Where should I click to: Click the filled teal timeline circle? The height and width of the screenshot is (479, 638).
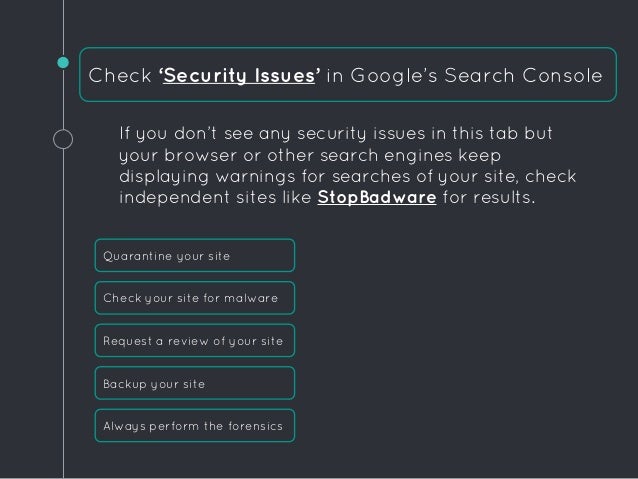(64, 62)
